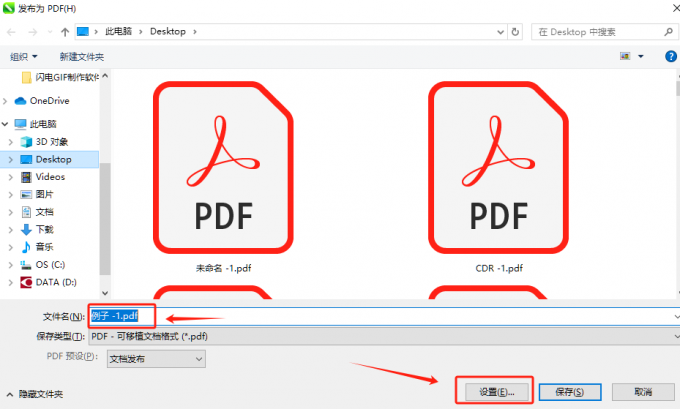
Task: Click the CDR -1.pdf file name
Action: 499,268
